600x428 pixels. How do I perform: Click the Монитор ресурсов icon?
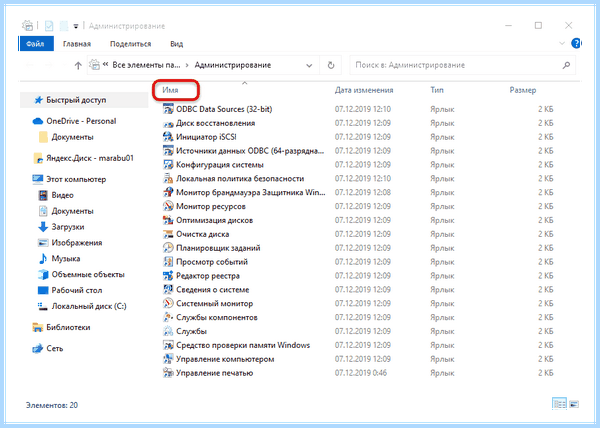pos(168,207)
